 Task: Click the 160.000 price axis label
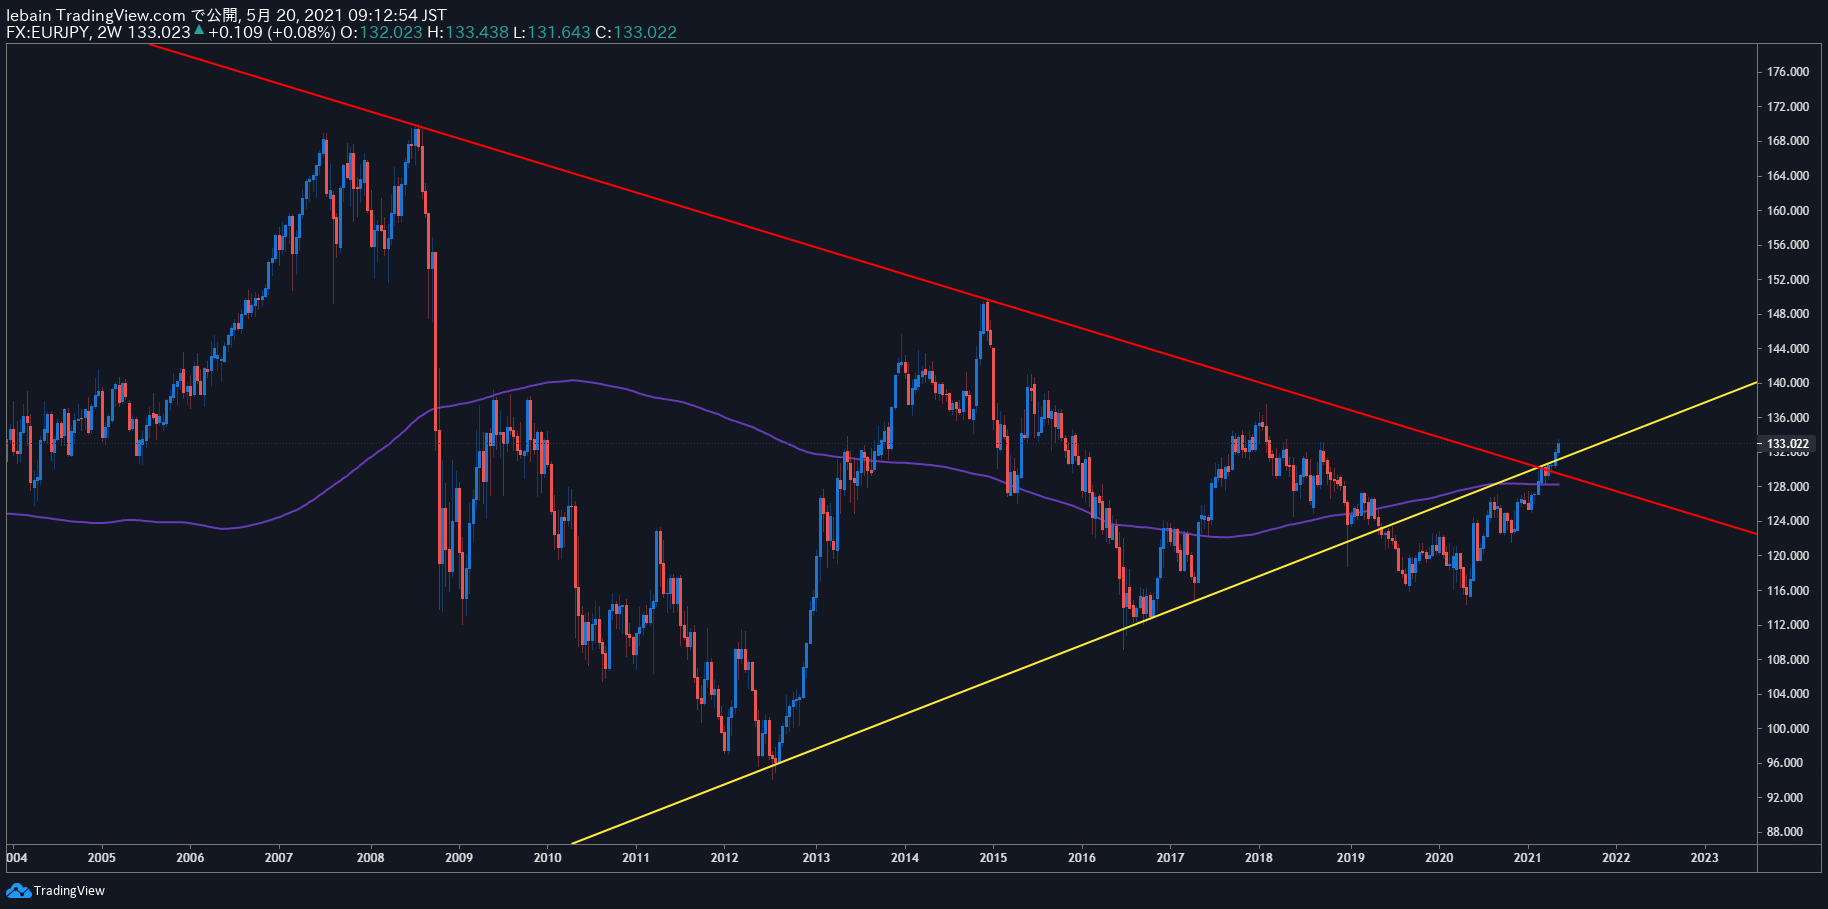click(x=1788, y=211)
